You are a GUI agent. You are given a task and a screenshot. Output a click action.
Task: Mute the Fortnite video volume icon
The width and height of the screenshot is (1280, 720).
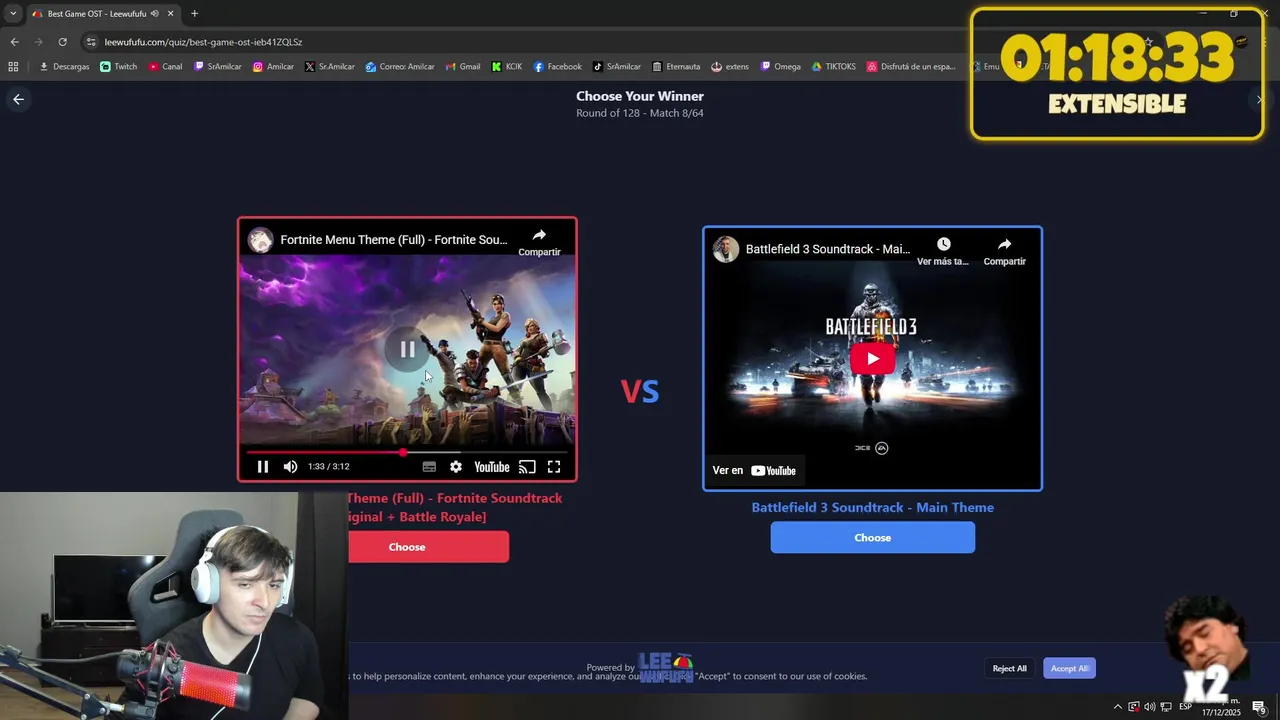click(x=290, y=467)
